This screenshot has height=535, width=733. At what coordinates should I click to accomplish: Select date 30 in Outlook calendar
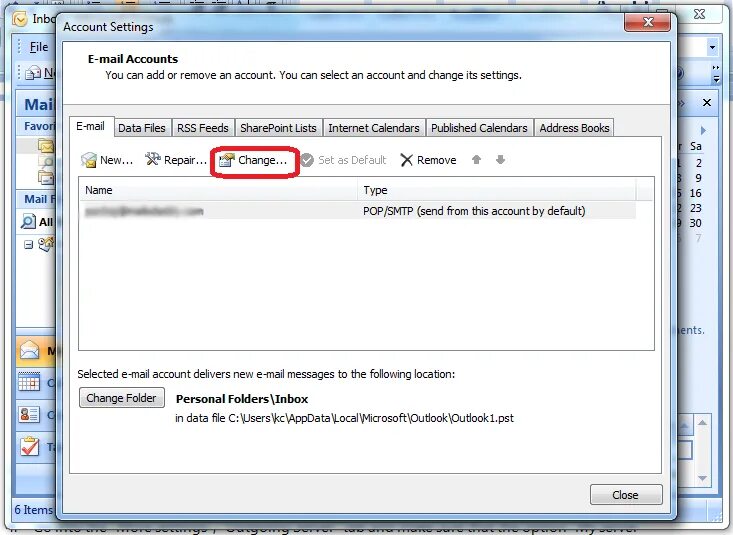pyautogui.click(x=695, y=223)
